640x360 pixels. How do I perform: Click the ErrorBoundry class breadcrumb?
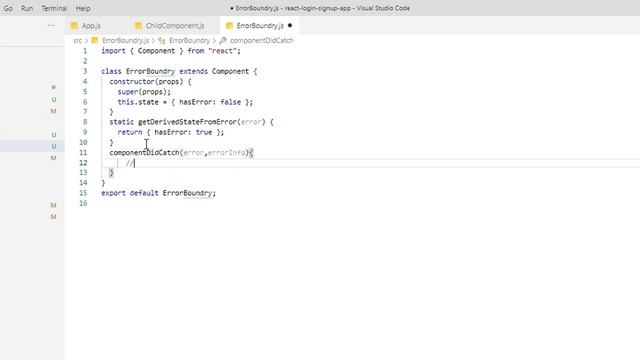click(189, 40)
